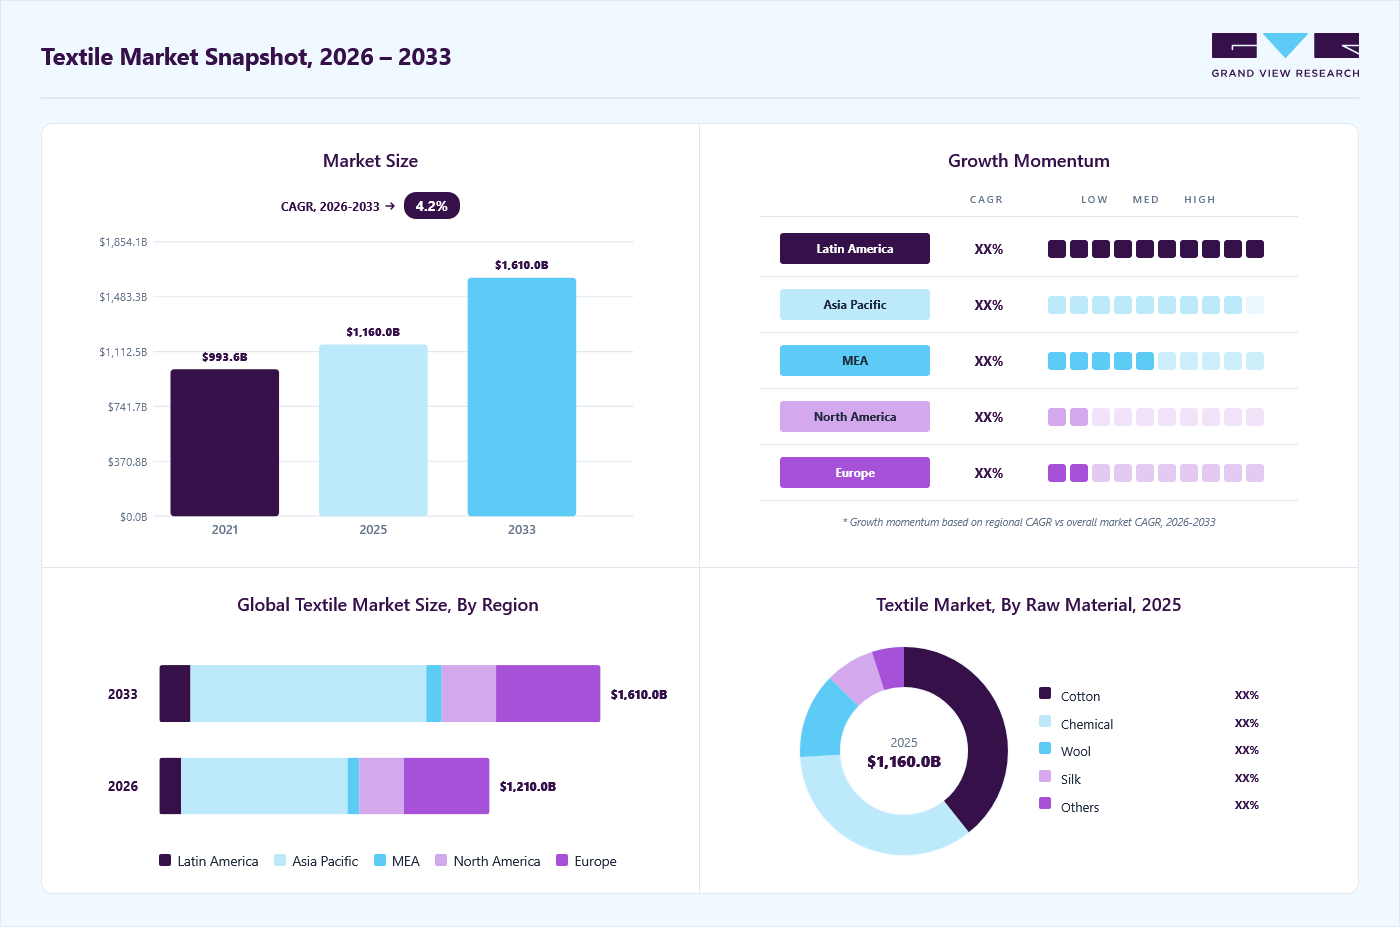The image size is (1400, 927).
Task: Click the $1,160.0B label above the 2025 bar
Action: coord(373,332)
